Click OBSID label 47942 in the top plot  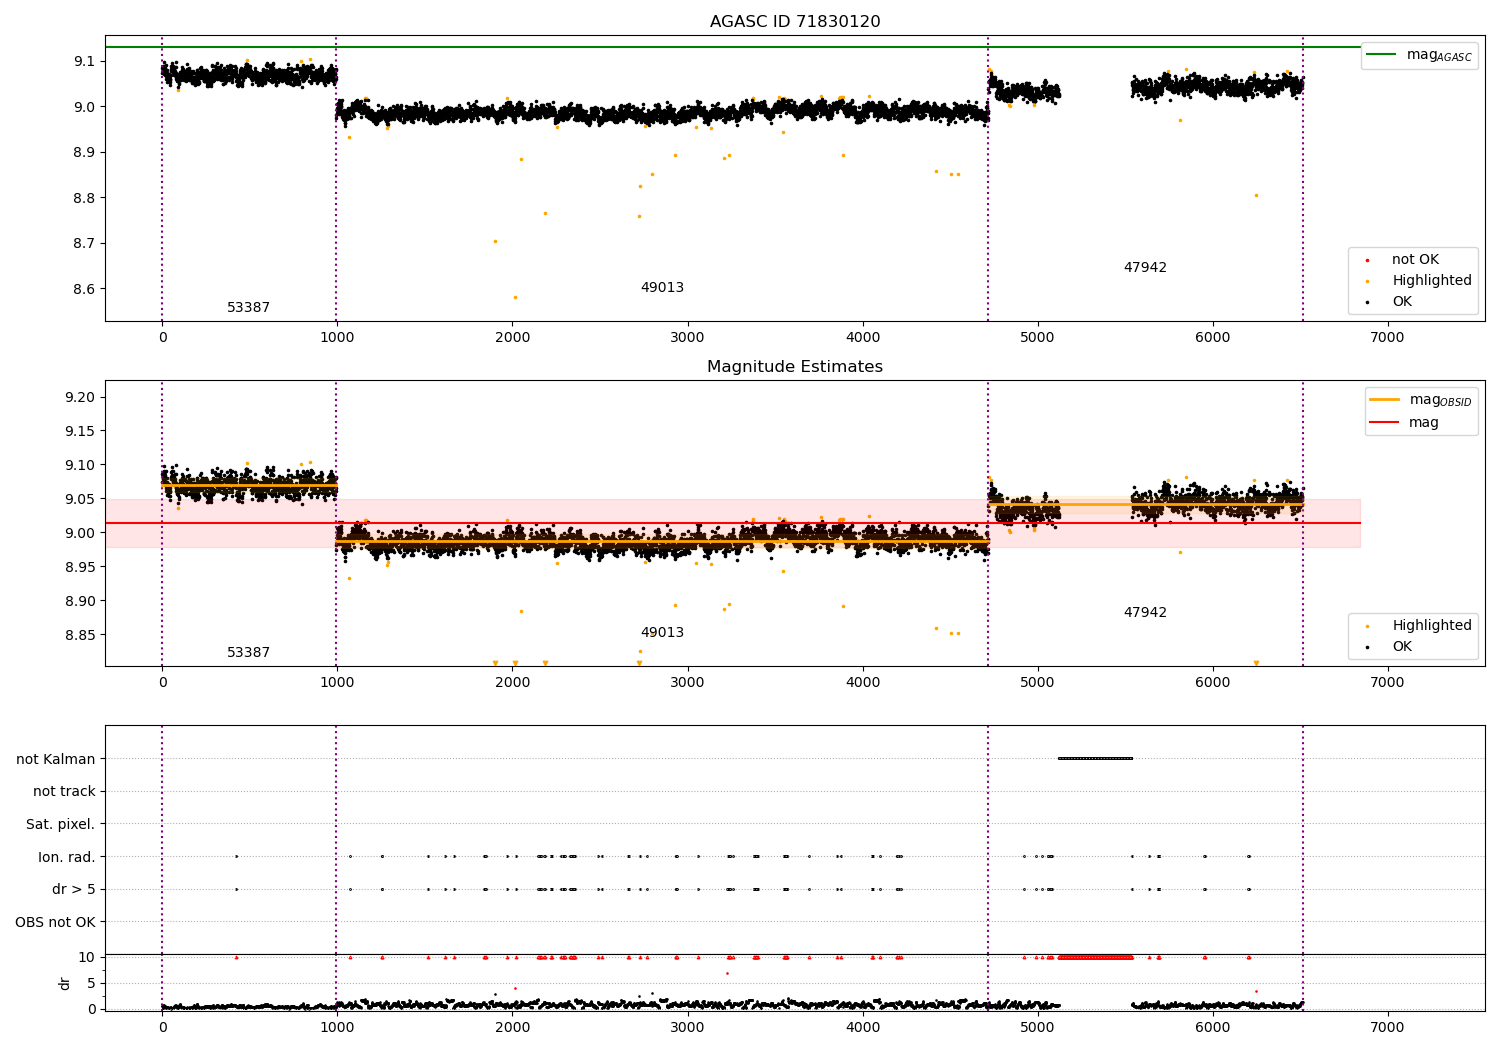pos(1145,268)
